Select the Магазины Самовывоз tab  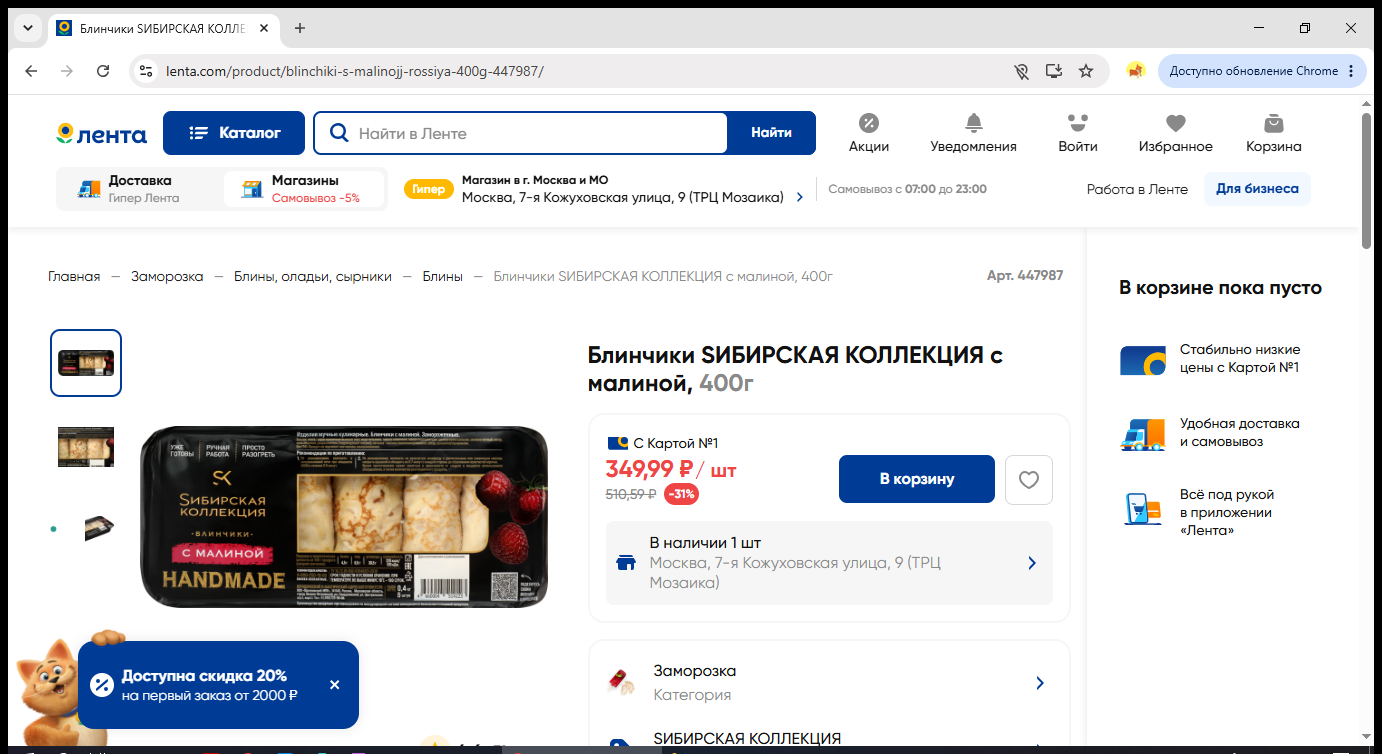coord(304,189)
